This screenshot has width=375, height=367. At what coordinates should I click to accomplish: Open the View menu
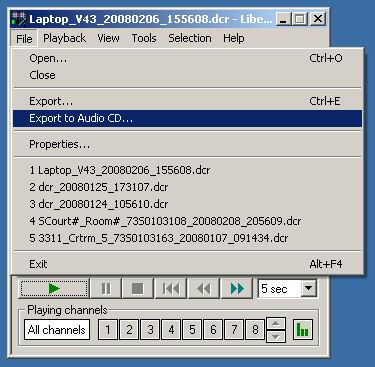click(x=108, y=38)
